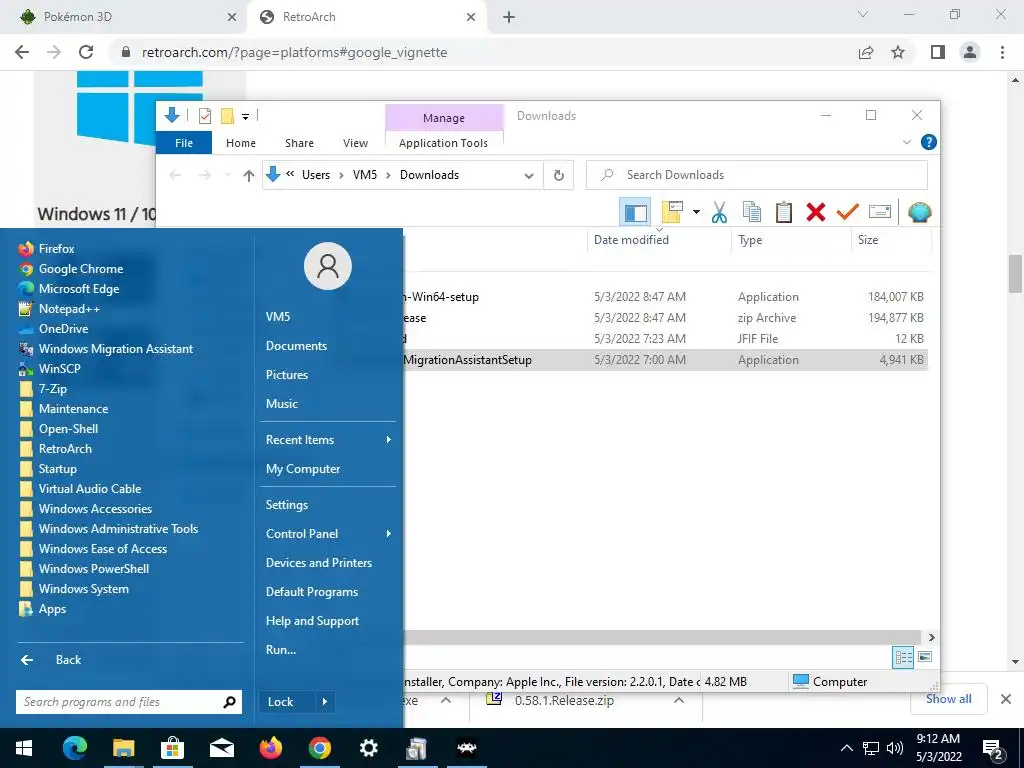
Task: Open Settings in the start menu
Action: 287,505
